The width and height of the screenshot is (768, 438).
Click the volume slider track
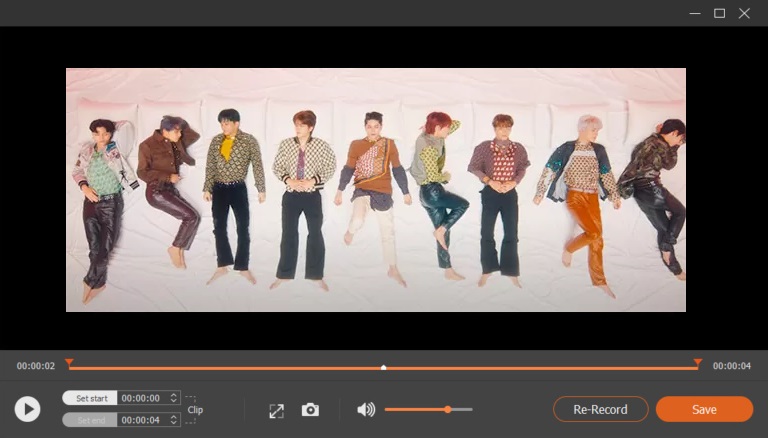(x=429, y=410)
